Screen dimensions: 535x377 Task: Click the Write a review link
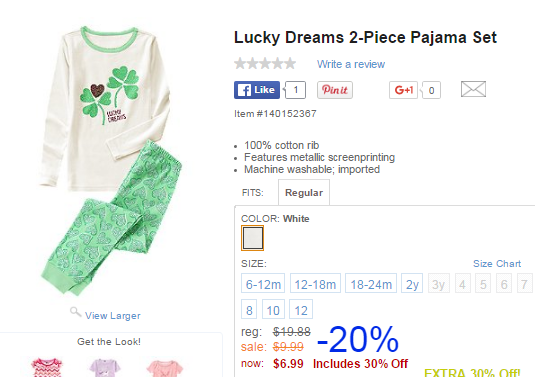click(x=351, y=64)
